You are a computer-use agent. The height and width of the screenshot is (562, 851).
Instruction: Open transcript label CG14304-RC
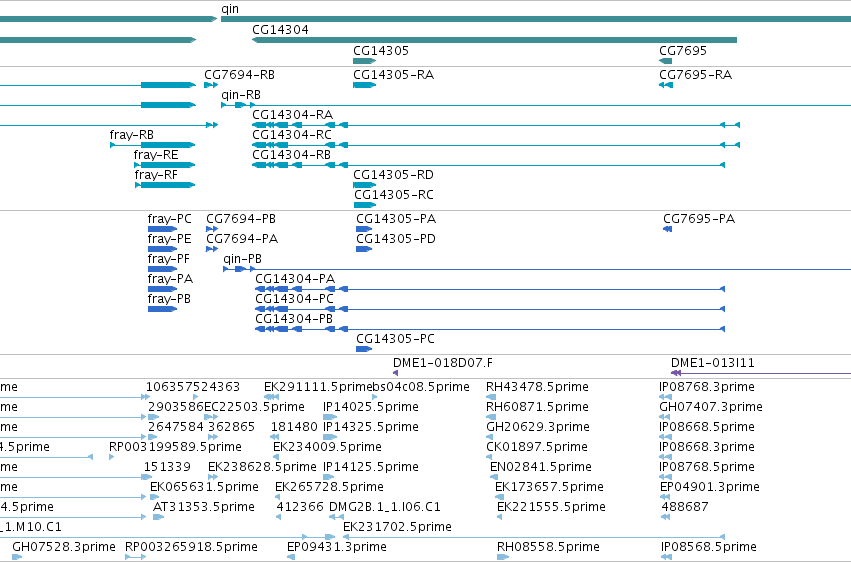click(x=292, y=135)
